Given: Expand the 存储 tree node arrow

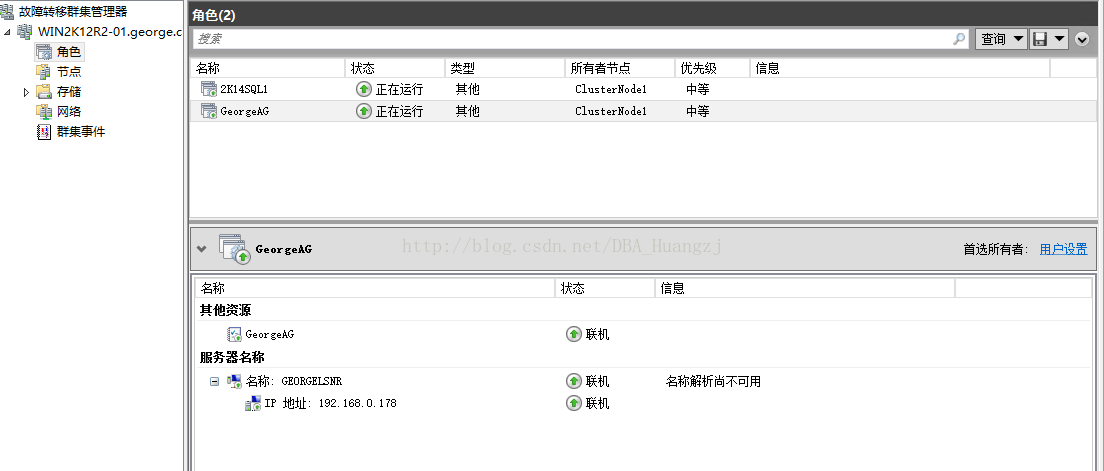Looking at the screenshot, I should click(x=26, y=92).
